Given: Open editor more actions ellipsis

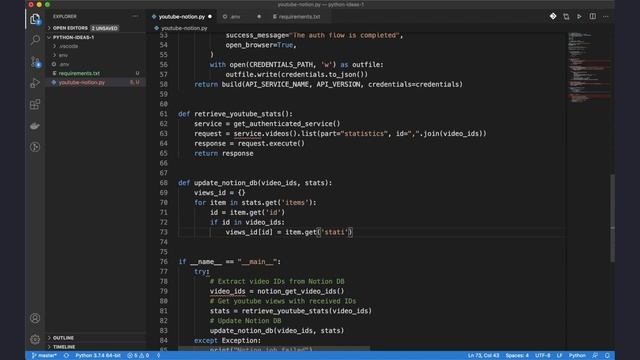Looking at the screenshot, I should click(606, 17).
